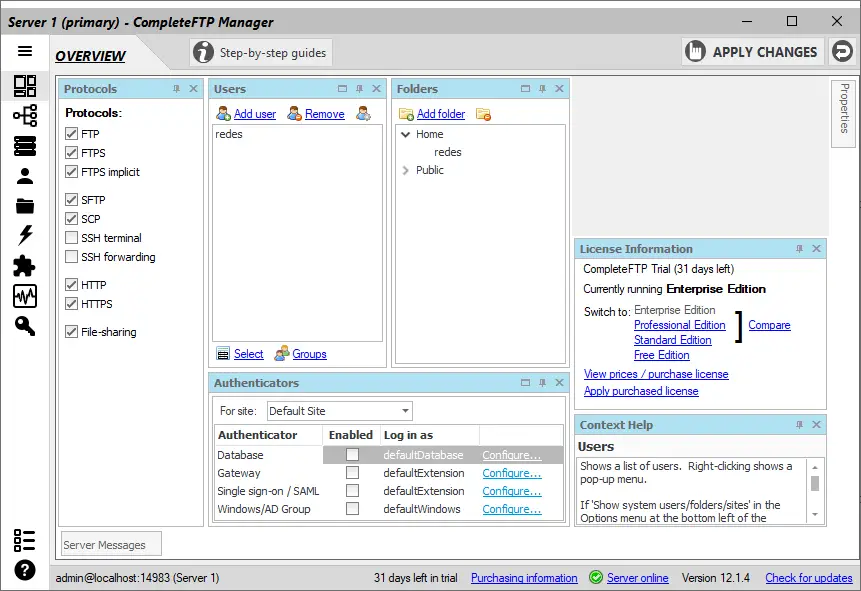The height and width of the screenshot is (591, 861).
Task: Click Select link in Users panel
Action: click(x=249, y=354)
